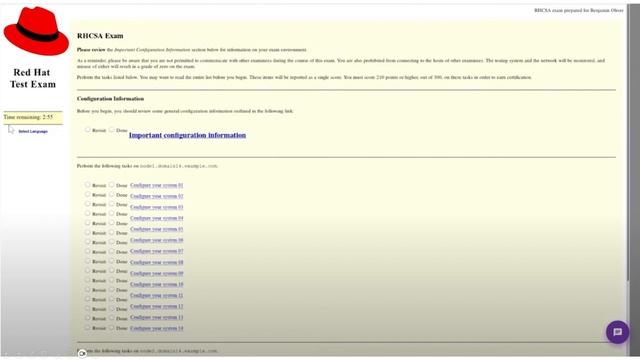Select Done for Configure your system 08
Screen dimensions: 640x360
(111, 251)
